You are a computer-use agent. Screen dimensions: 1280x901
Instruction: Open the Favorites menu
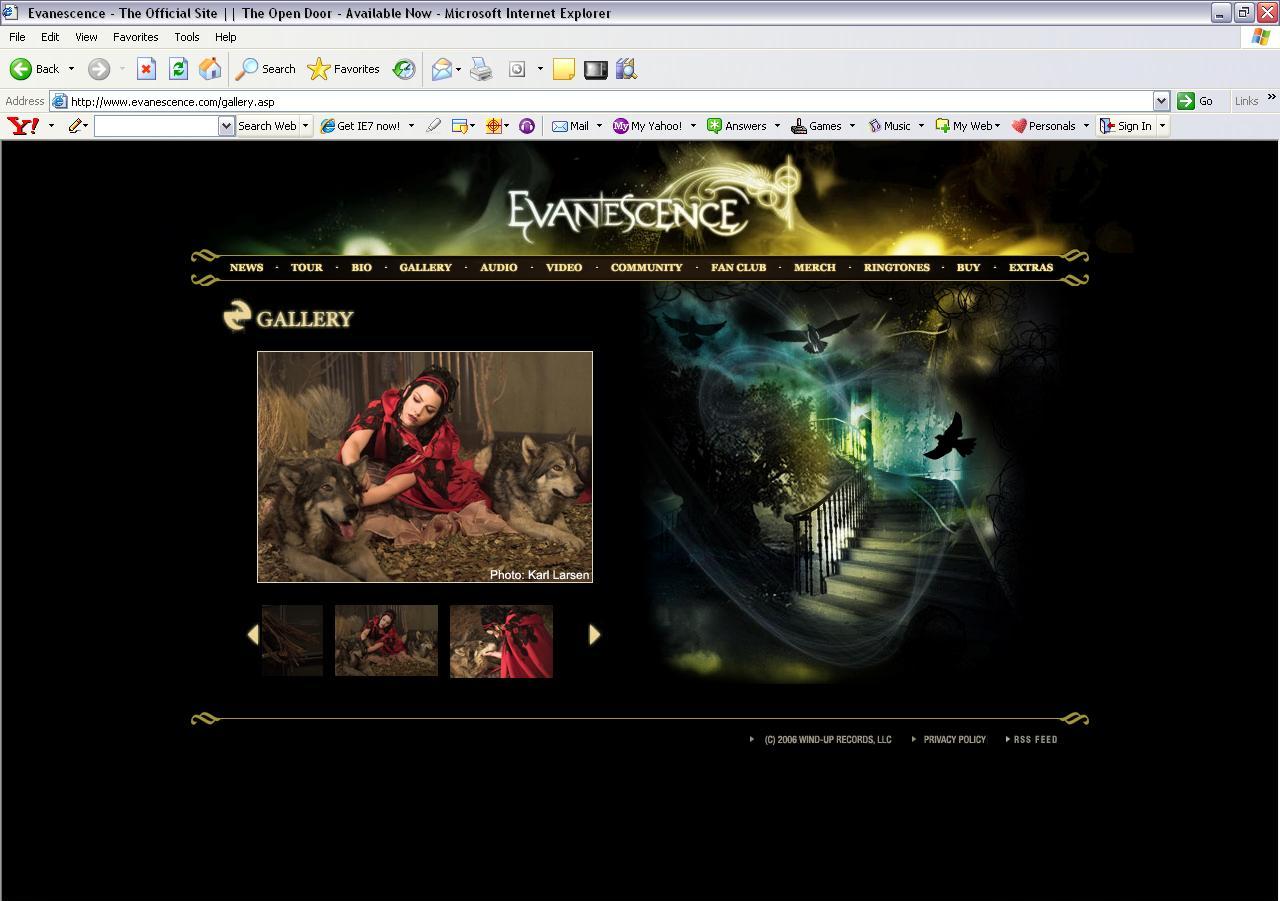click(x=135, y=37)
